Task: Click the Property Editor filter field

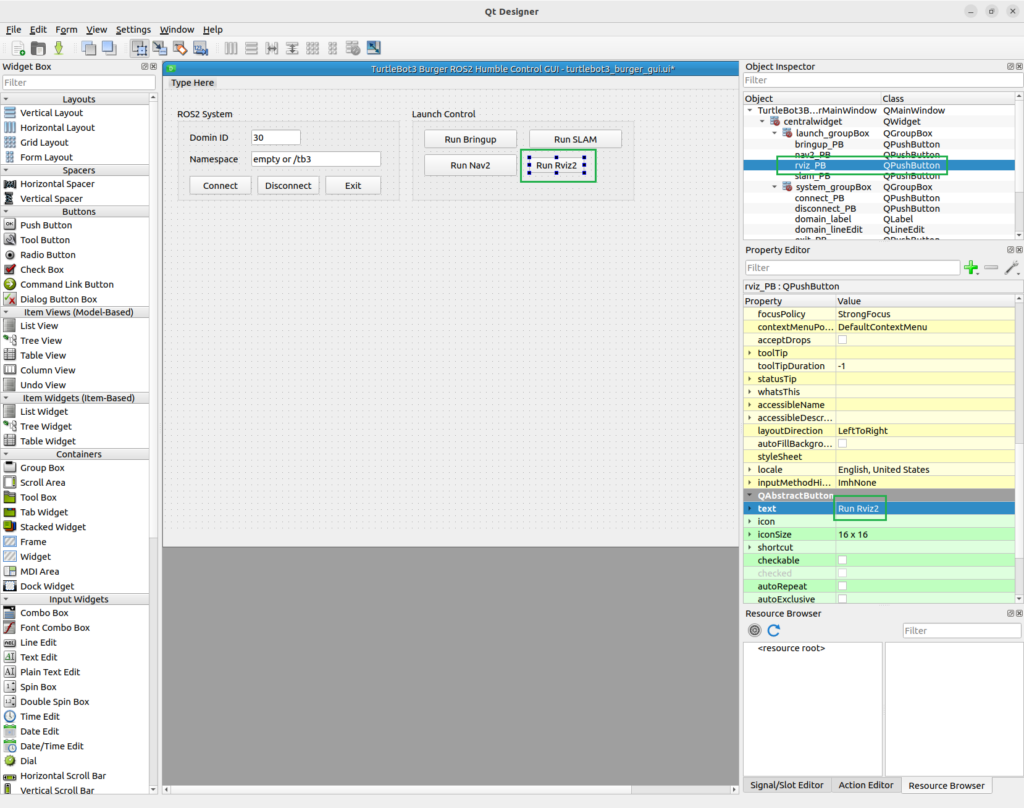Action: point(852,268)
